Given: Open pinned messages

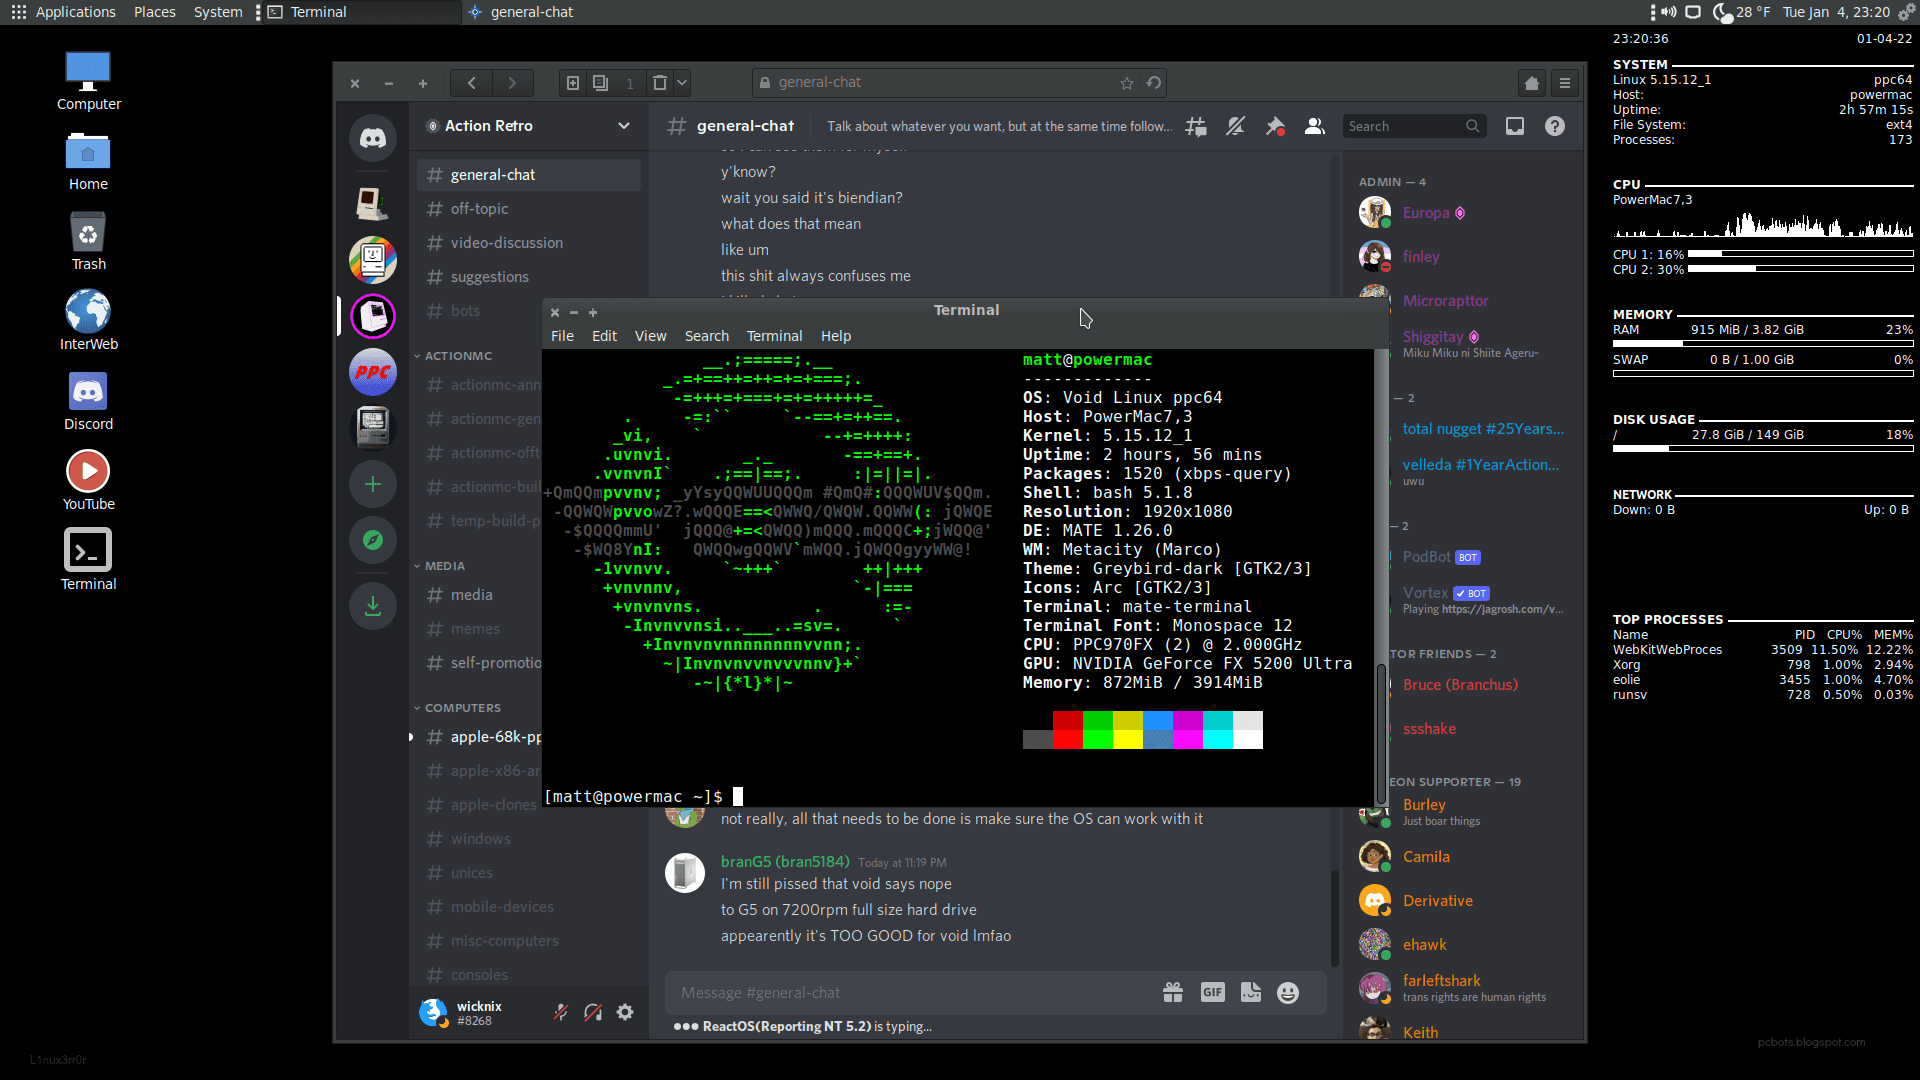Looking at the screenshot, I should pos(1275,126).
